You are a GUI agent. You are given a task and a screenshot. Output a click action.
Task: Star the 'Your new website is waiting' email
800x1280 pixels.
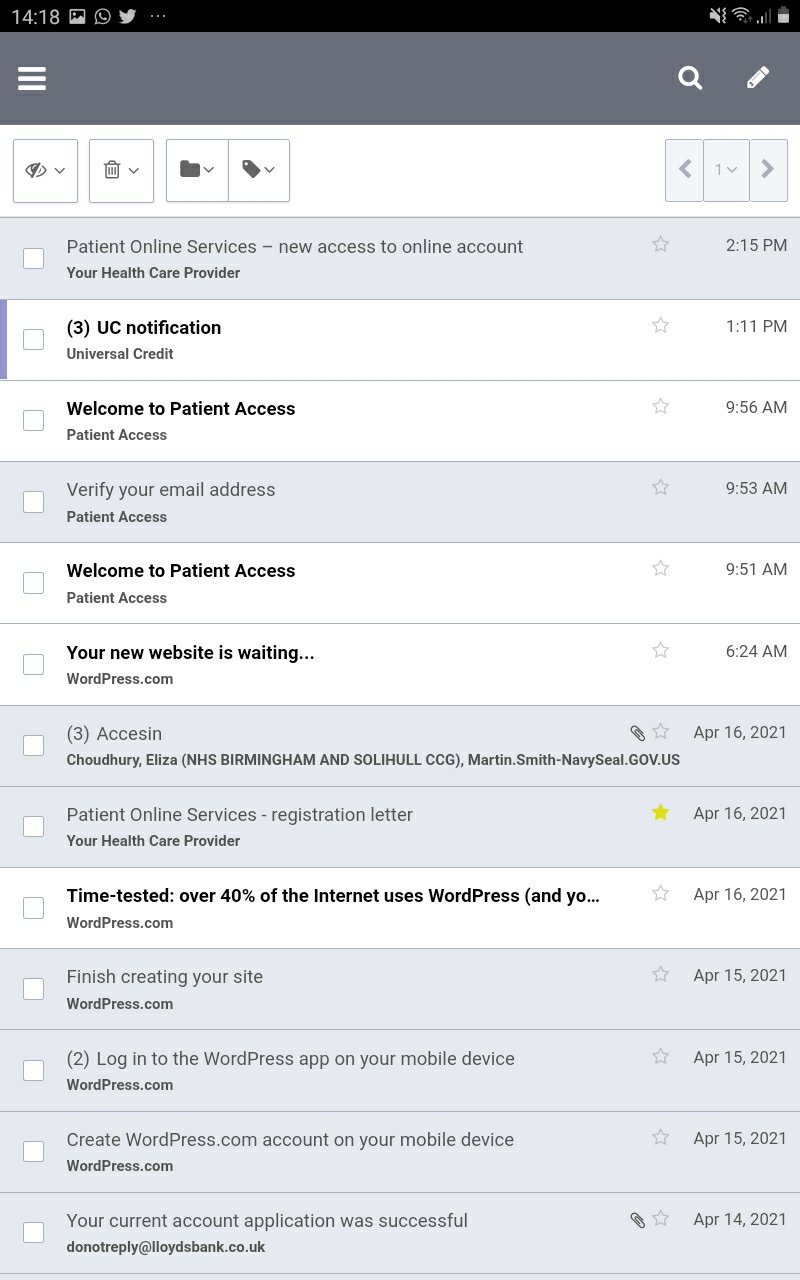tap(660, 650)
